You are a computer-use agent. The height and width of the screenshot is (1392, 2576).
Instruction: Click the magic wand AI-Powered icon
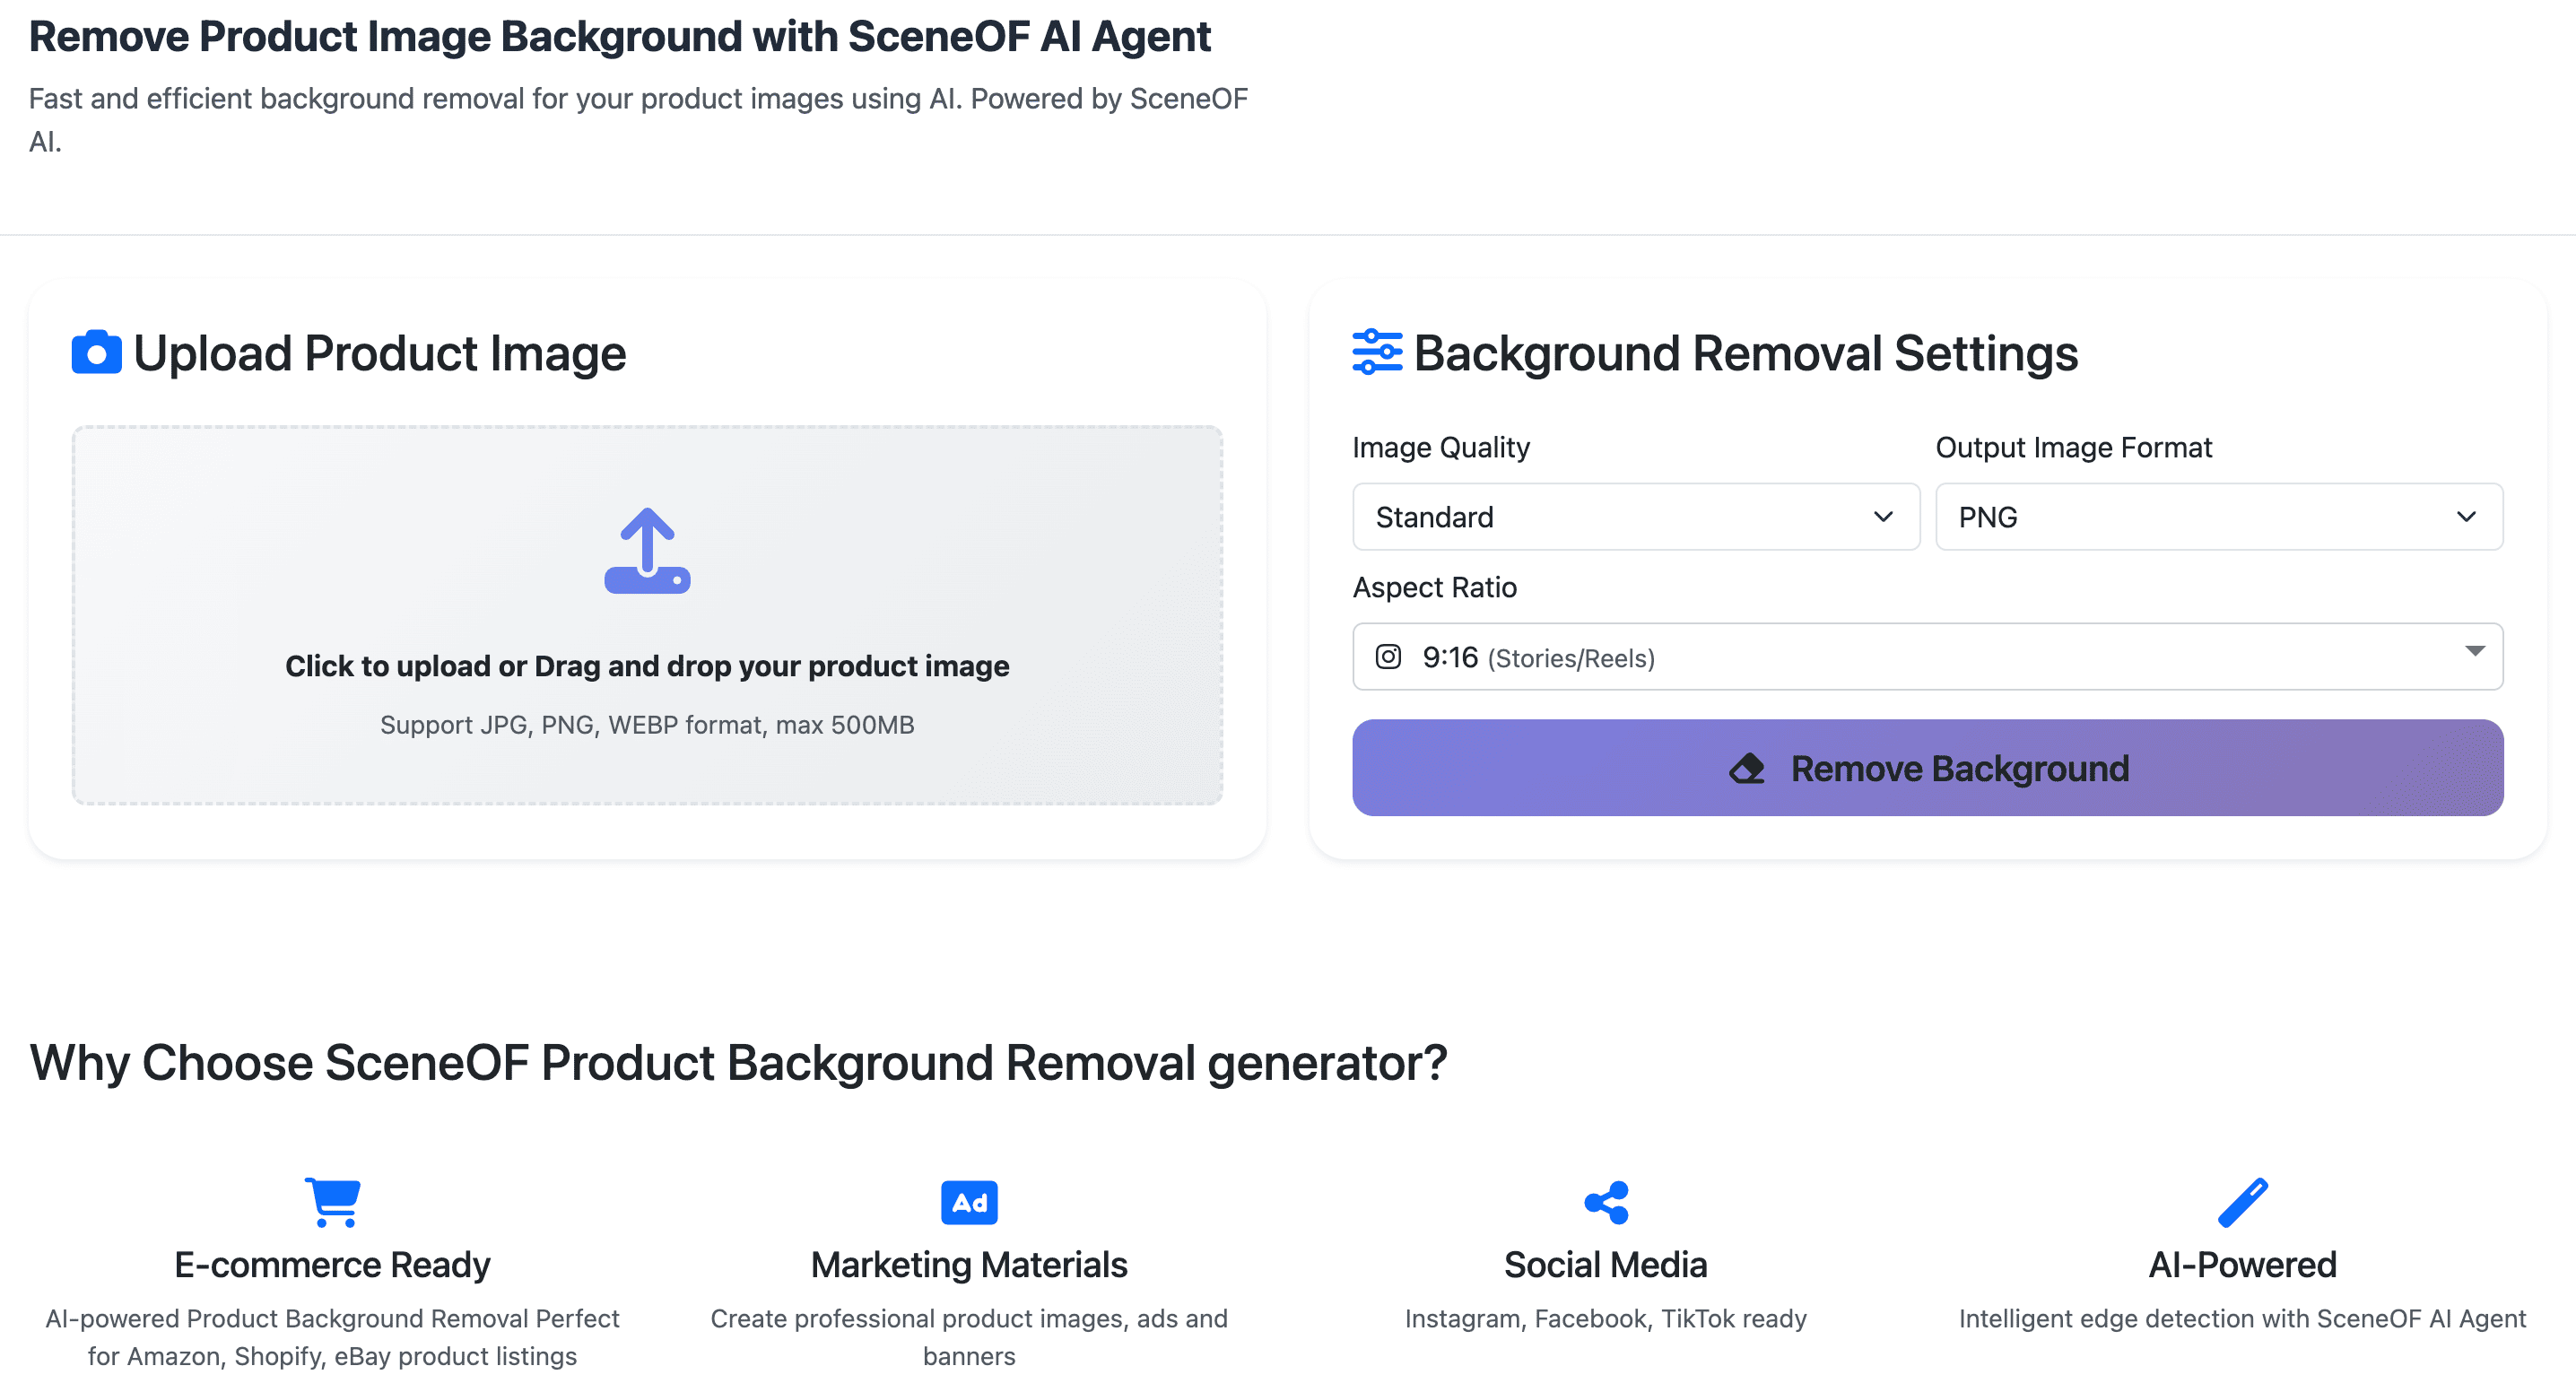tap(2242, 1202)
